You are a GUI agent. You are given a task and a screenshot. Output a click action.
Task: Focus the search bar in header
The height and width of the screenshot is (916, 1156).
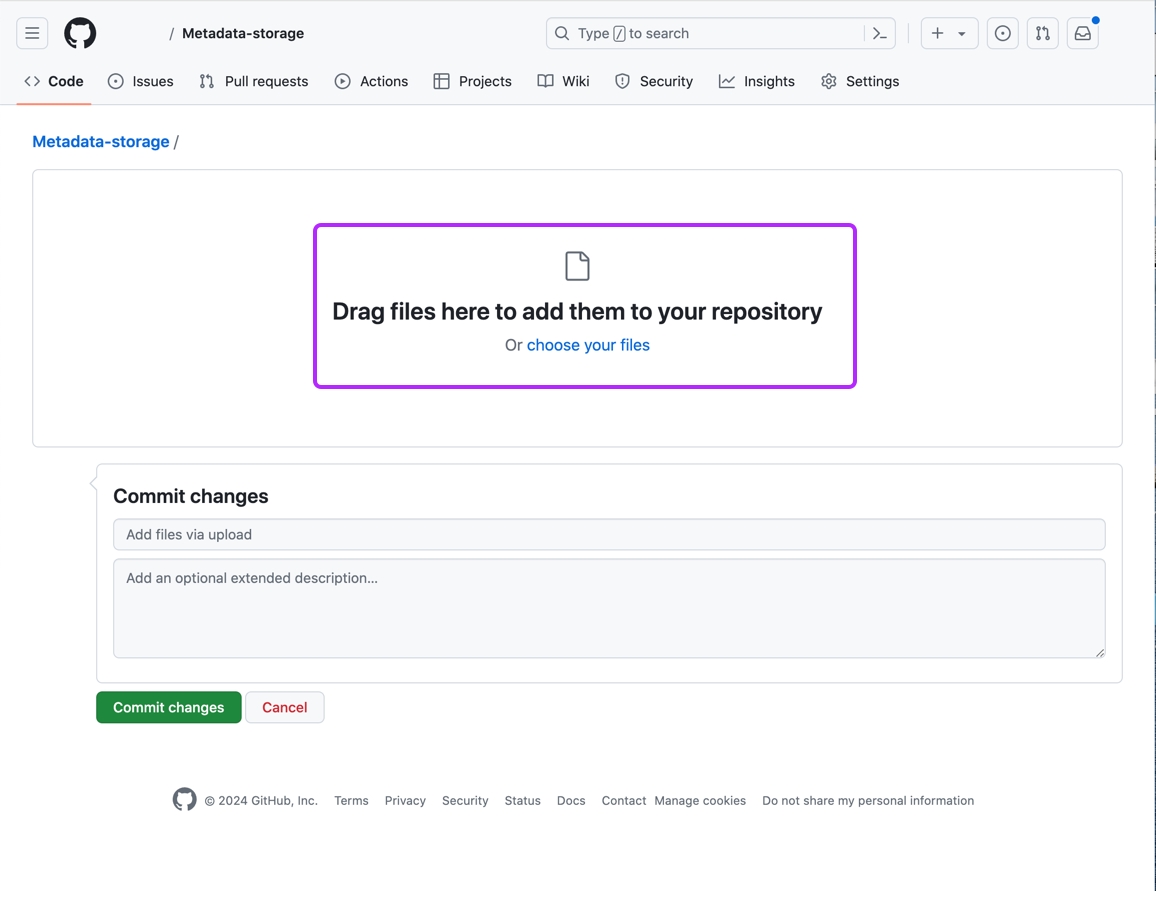[705, 33]
